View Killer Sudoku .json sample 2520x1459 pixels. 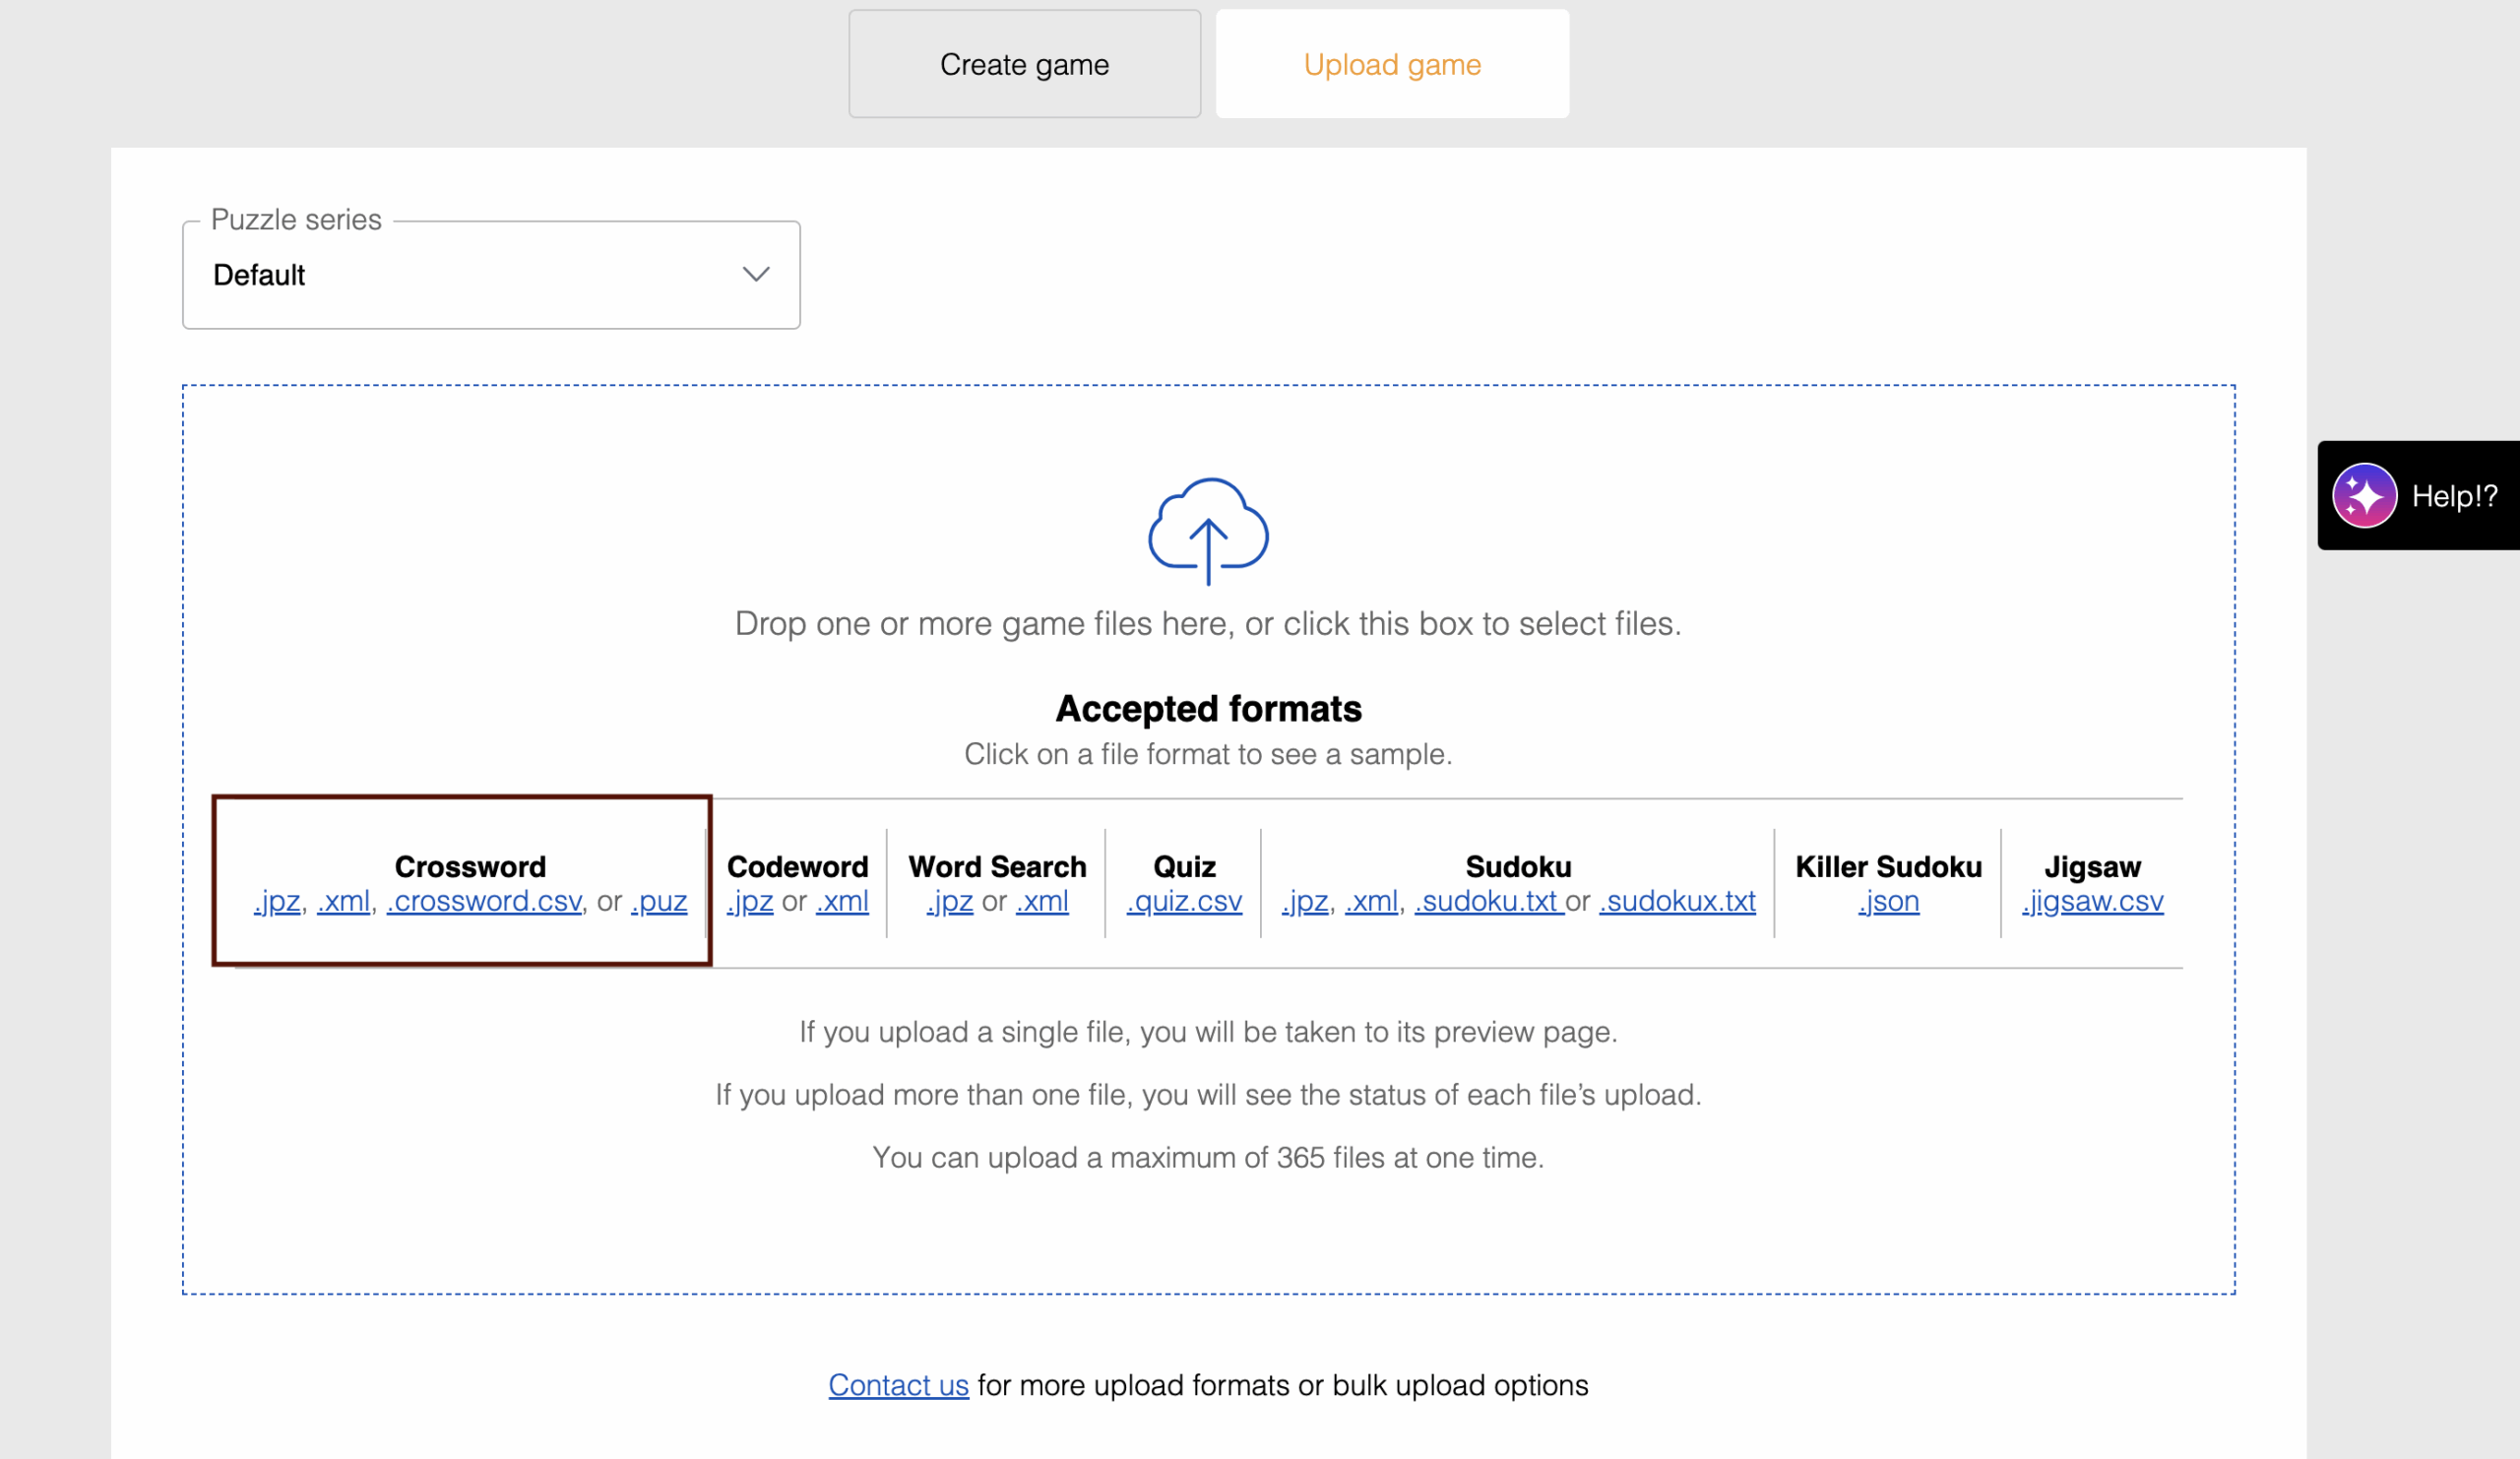[x=1888, y=901]
